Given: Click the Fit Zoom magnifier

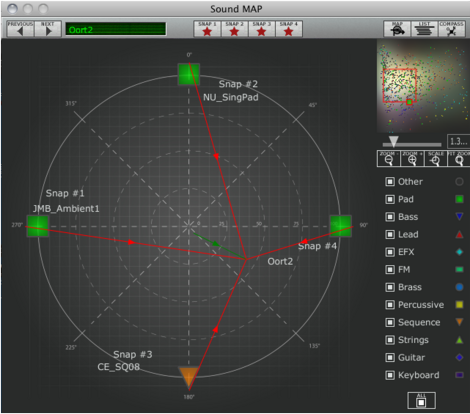Looking at the screenshot, I should pyautogui.click(x=459, y=158).
